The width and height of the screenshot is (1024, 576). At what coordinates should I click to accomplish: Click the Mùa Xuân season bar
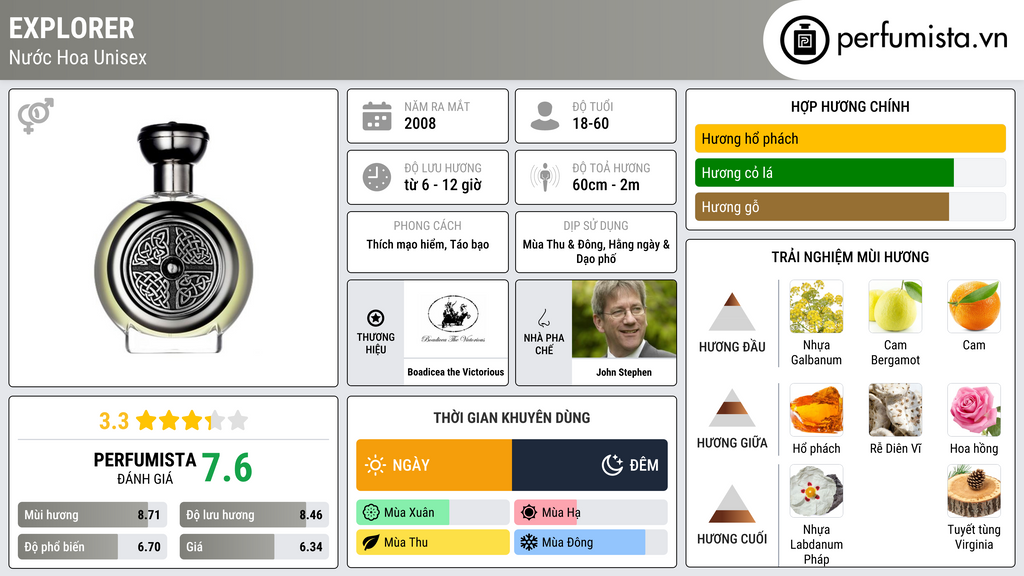coord(433,513)
